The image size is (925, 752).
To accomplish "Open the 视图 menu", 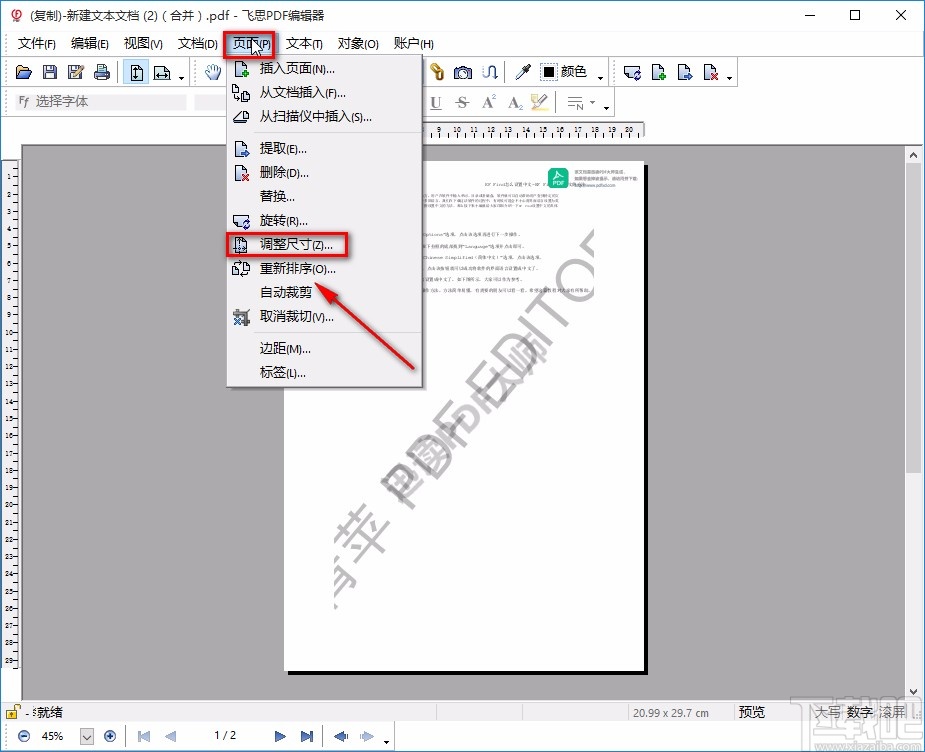I will pyautogui.click(x=143, y=43).
